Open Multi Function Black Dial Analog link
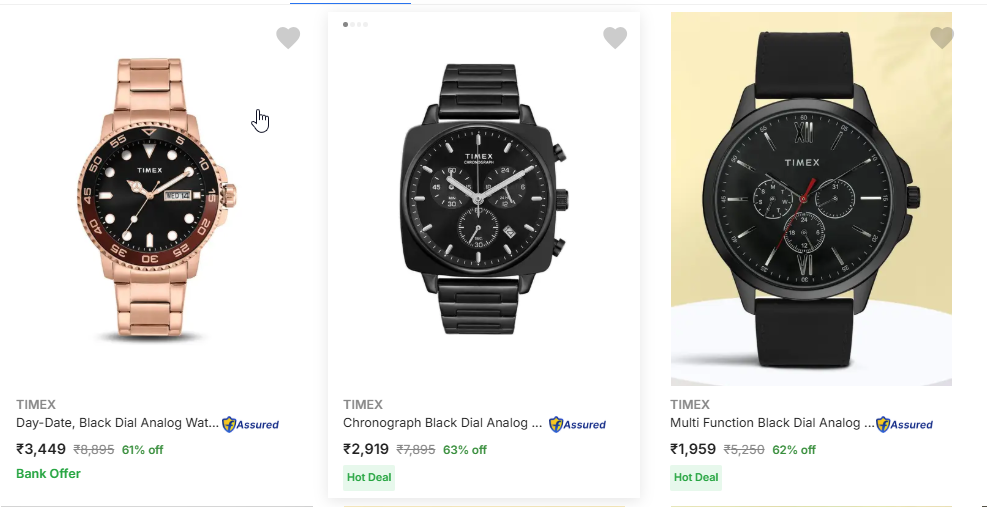The image size is (987, 507). [771, 423]
